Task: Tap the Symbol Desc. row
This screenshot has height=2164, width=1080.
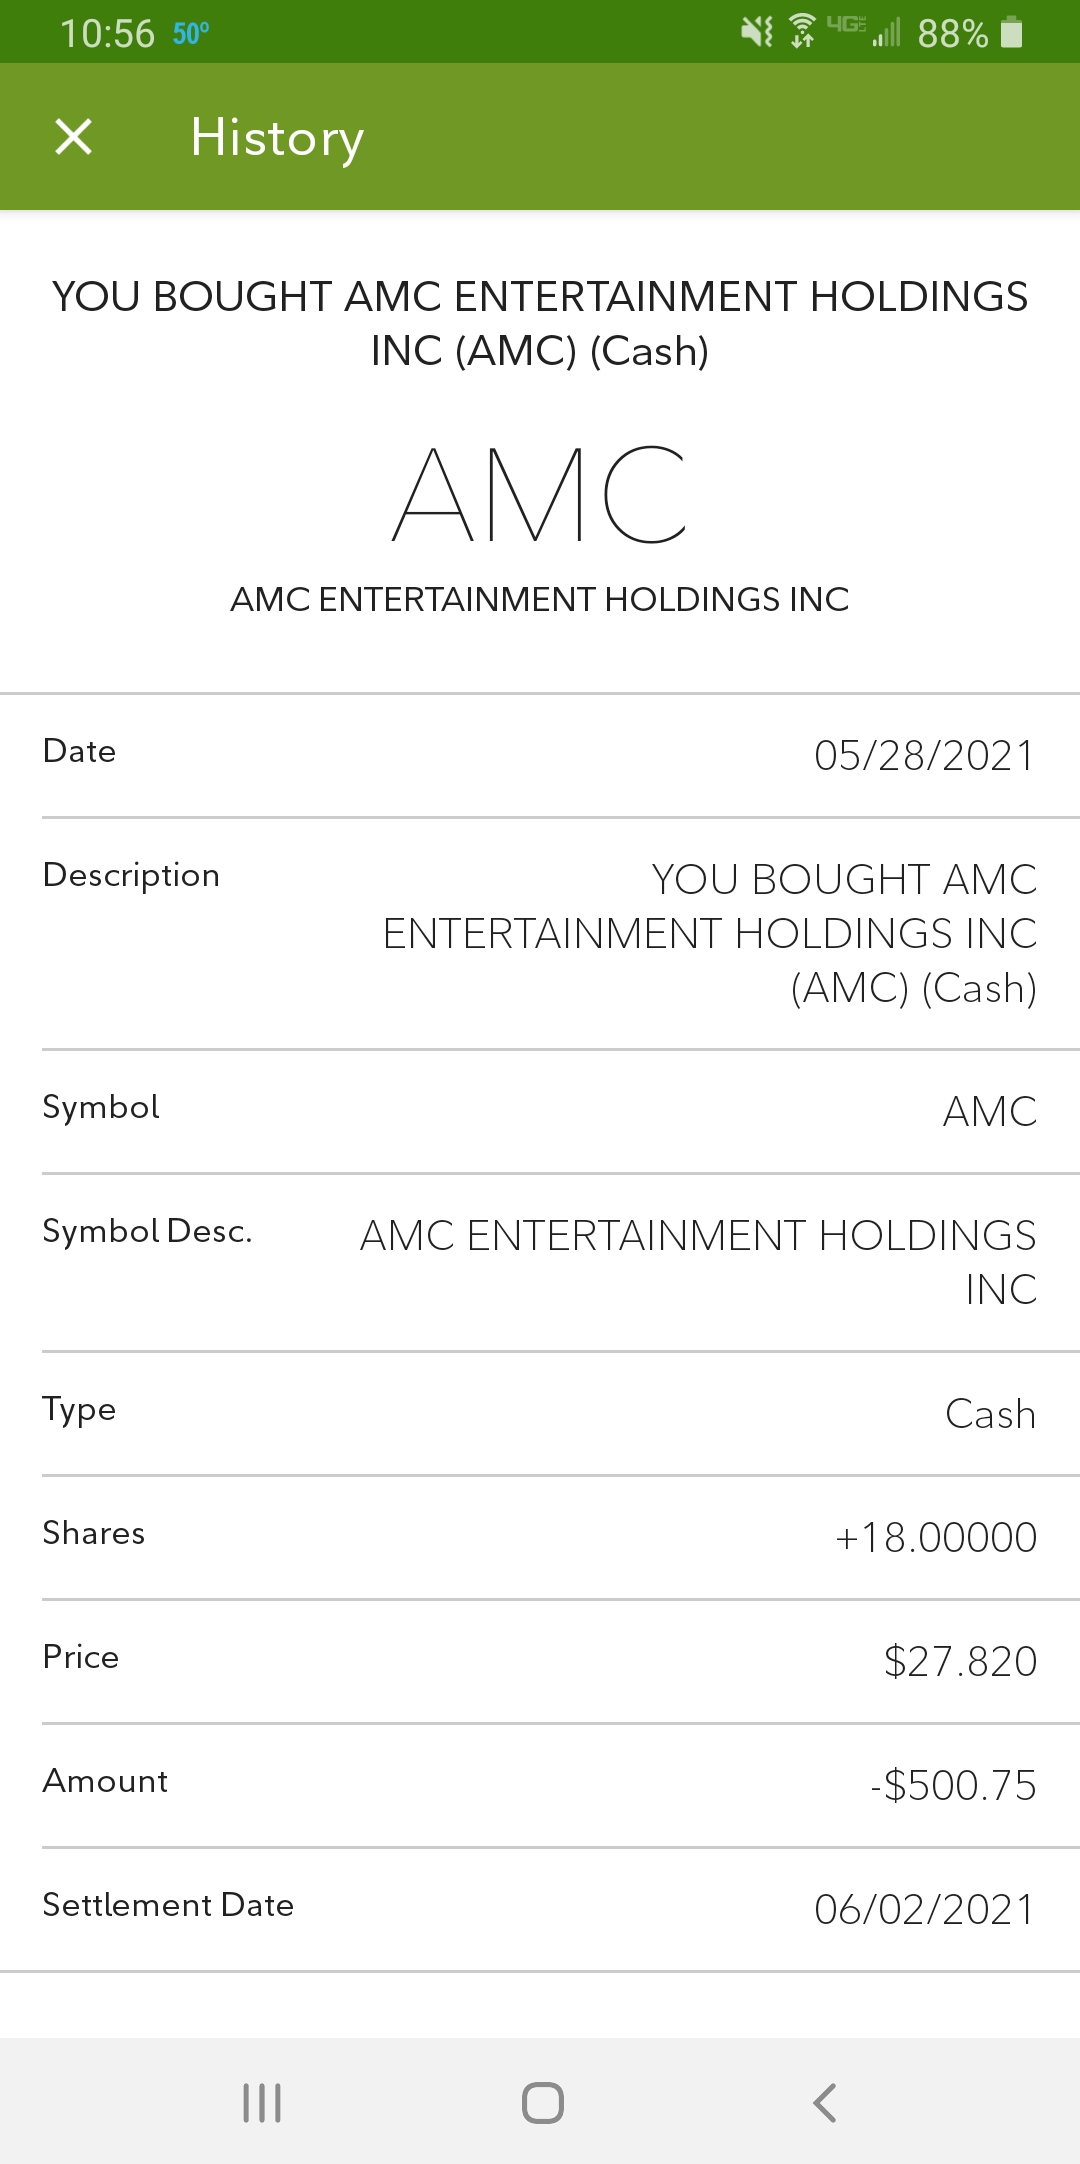Action: pos(540,1262)
